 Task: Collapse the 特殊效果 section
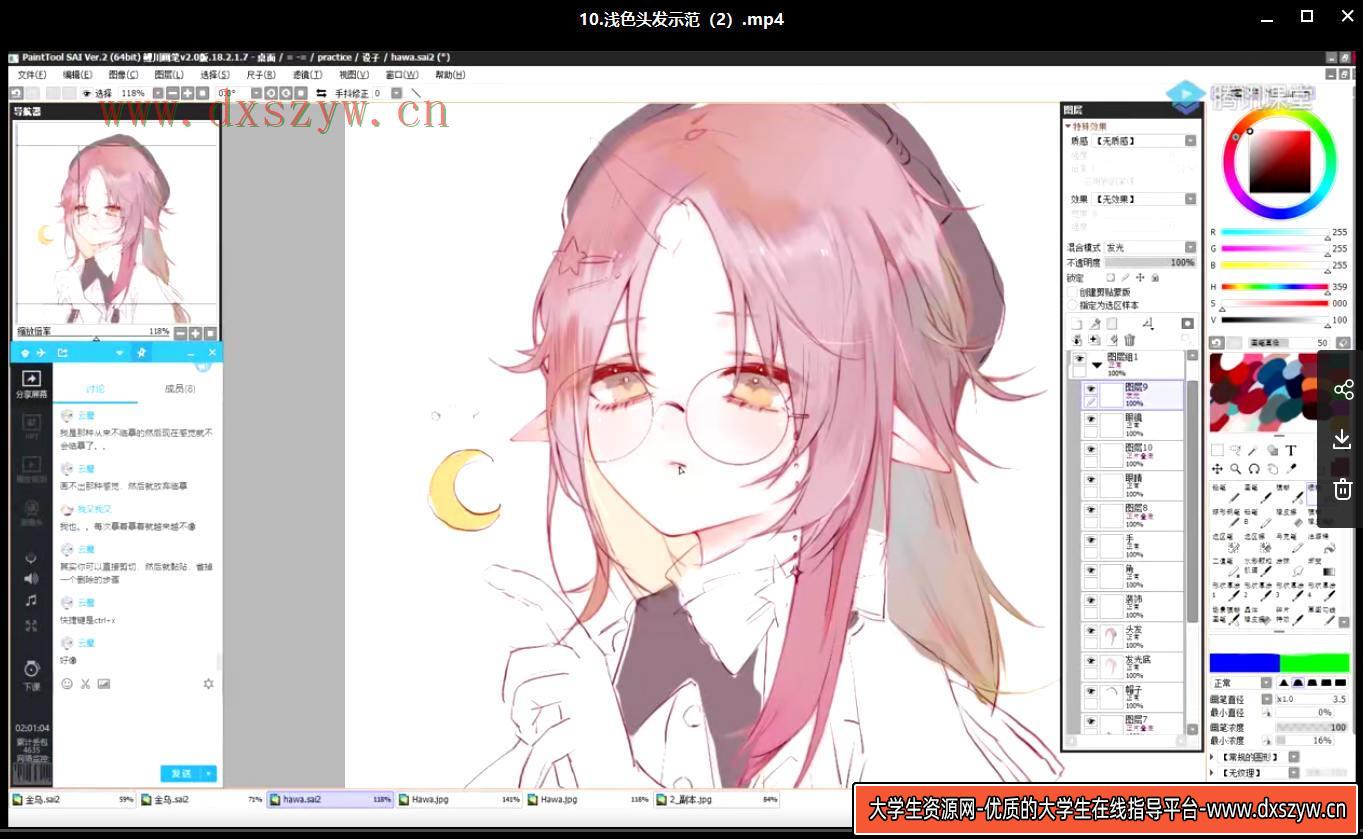coord(1068,127)
